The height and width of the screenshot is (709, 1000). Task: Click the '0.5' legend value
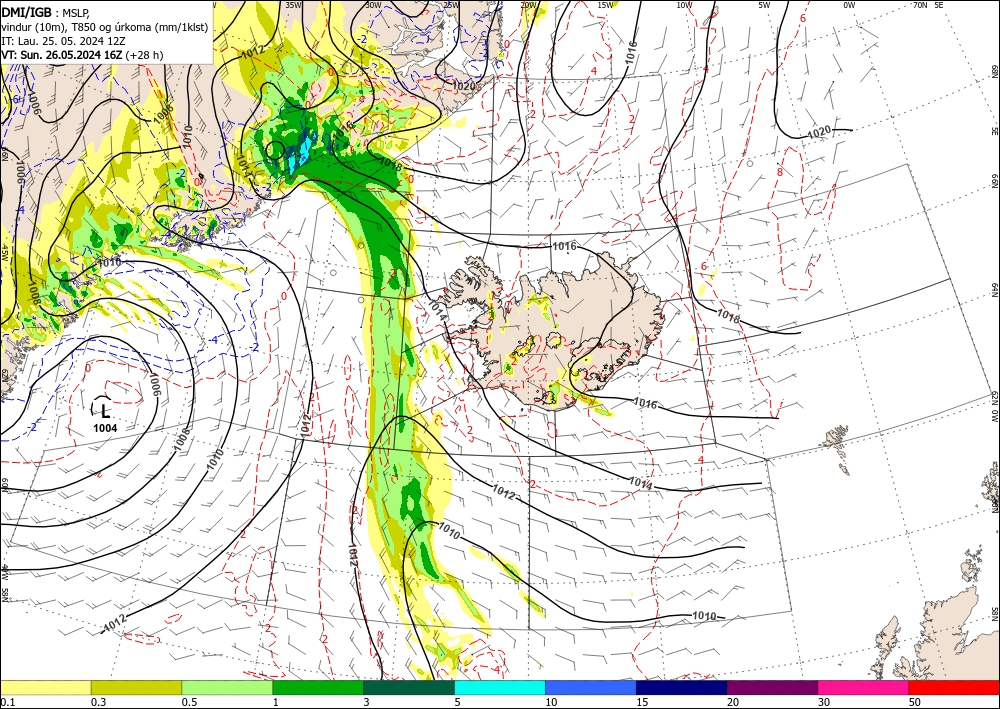coord(189,702)
